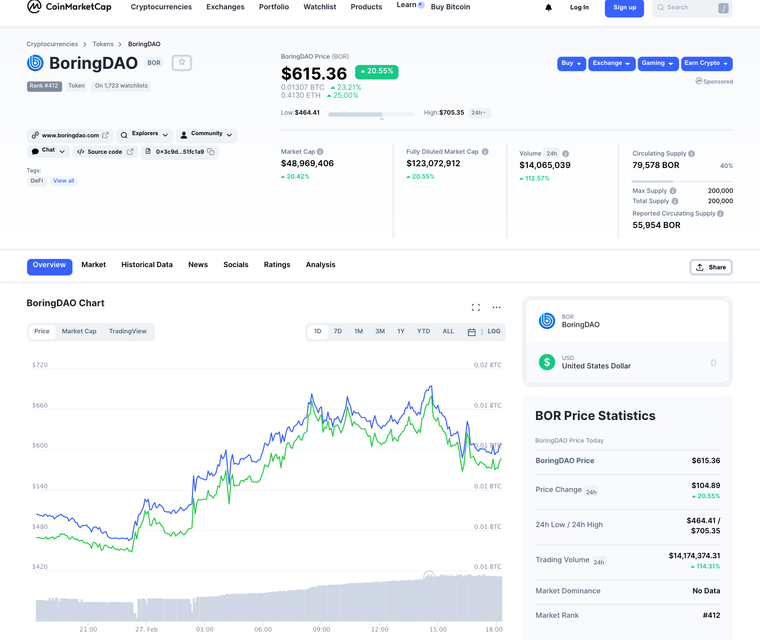Click the USD dollar icon in the converter
The image size is (760, 640).
547,362
